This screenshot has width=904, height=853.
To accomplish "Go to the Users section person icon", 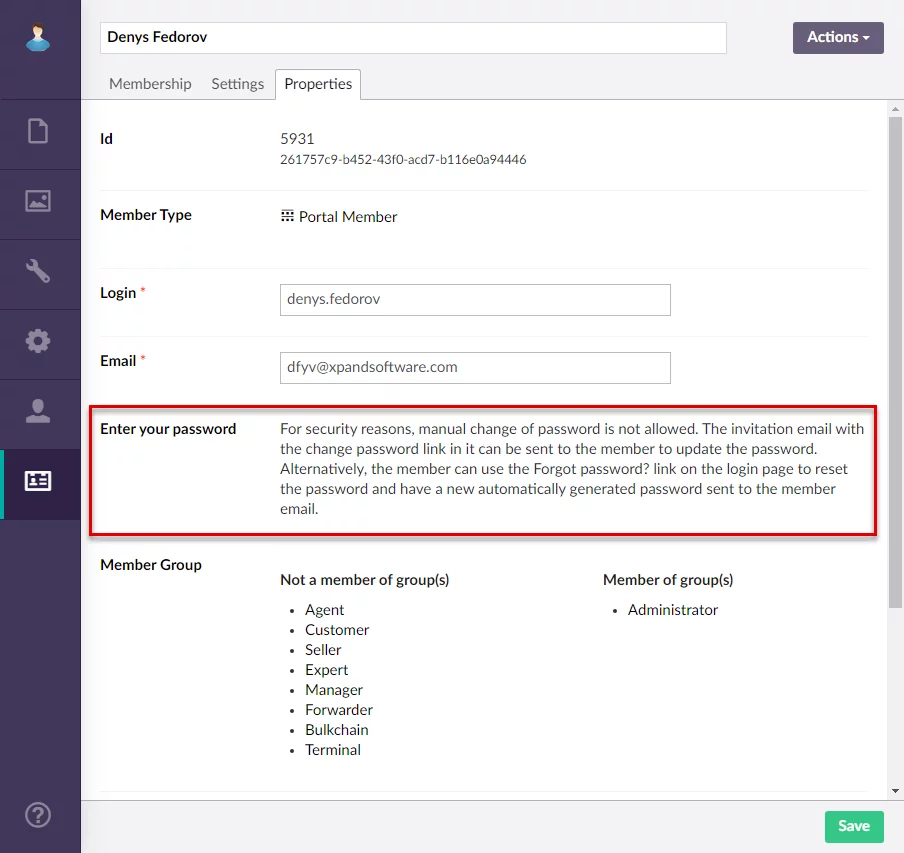I will (38, 411).
